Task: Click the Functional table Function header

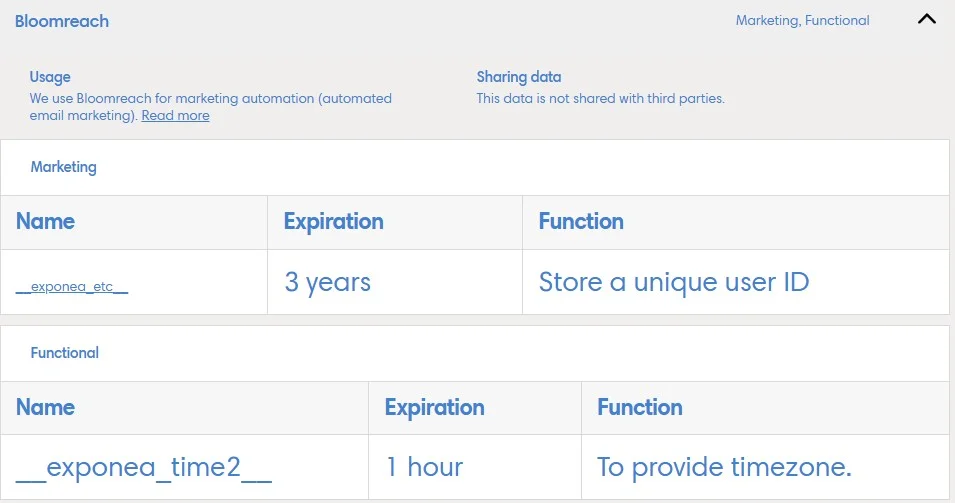Action: click(766, 408)
